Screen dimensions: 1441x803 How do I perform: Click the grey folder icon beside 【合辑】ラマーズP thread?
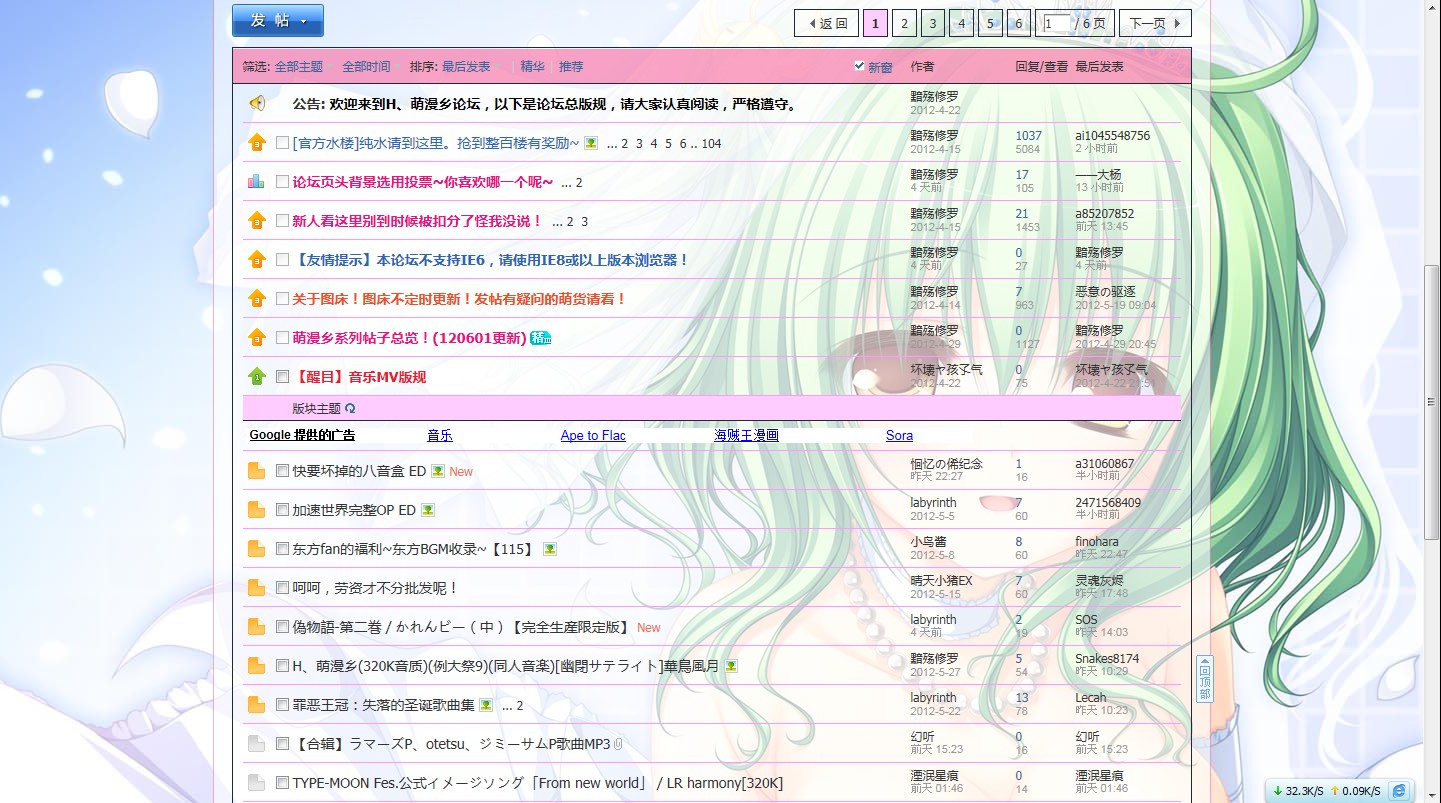pos(256,744)
